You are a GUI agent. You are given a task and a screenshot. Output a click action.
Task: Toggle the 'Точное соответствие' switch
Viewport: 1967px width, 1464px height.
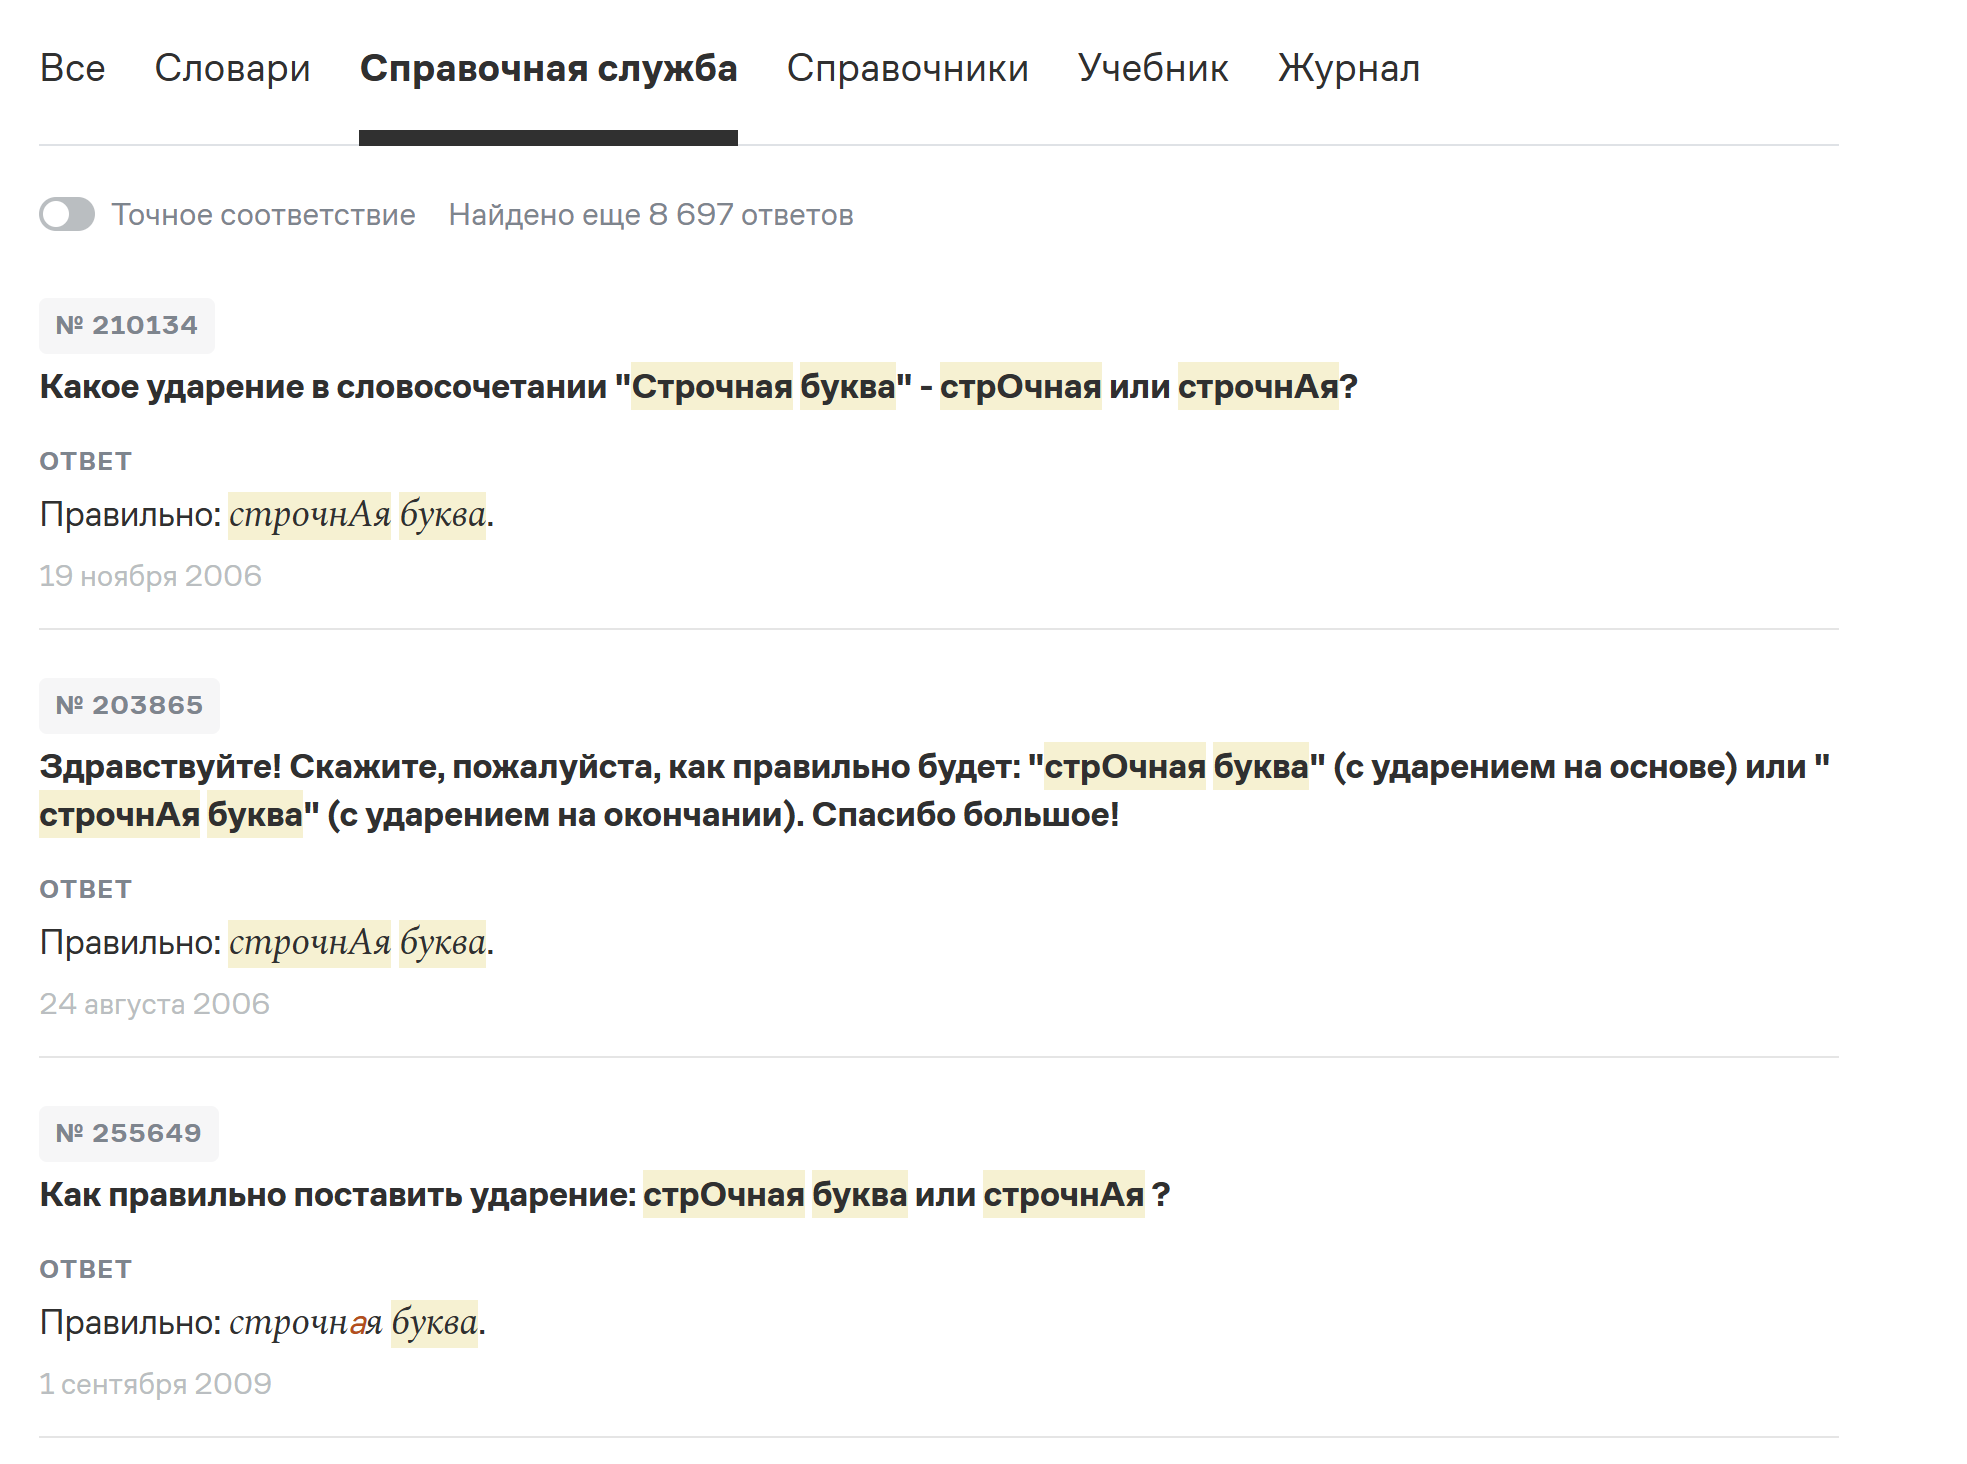click(x=67, y=214)
